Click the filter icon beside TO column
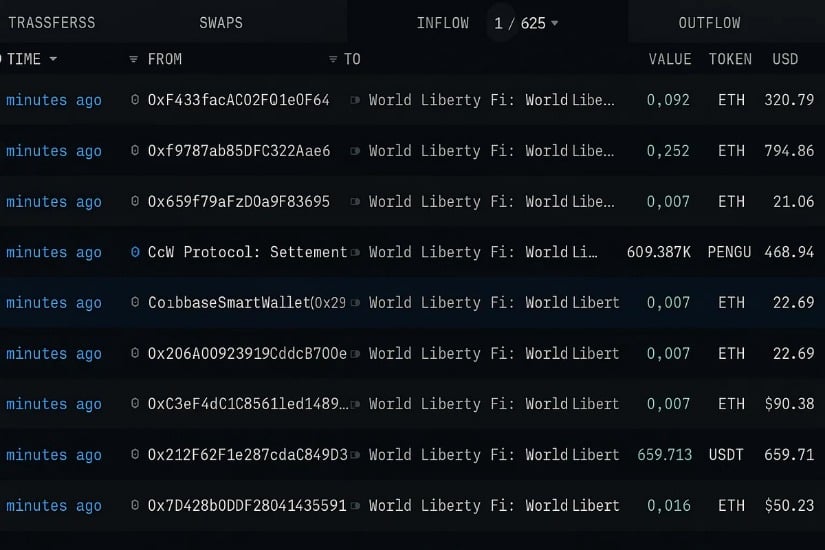Viewport: 825px width, 550px height. click(333, 60)
